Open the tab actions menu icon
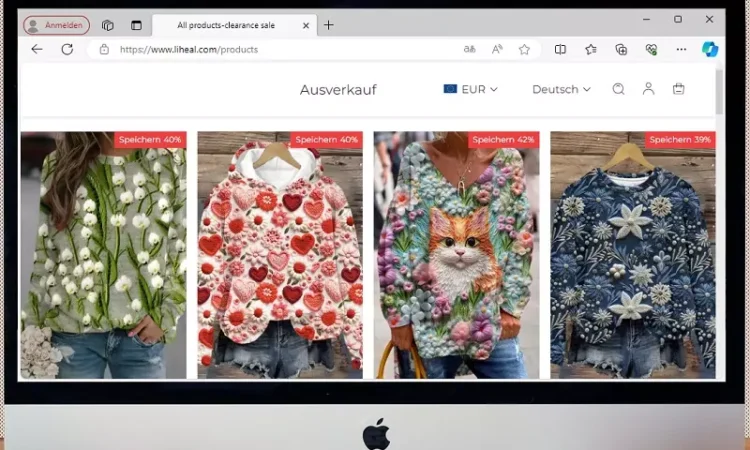Screen dimensions: 750x450 click(136, 25)
